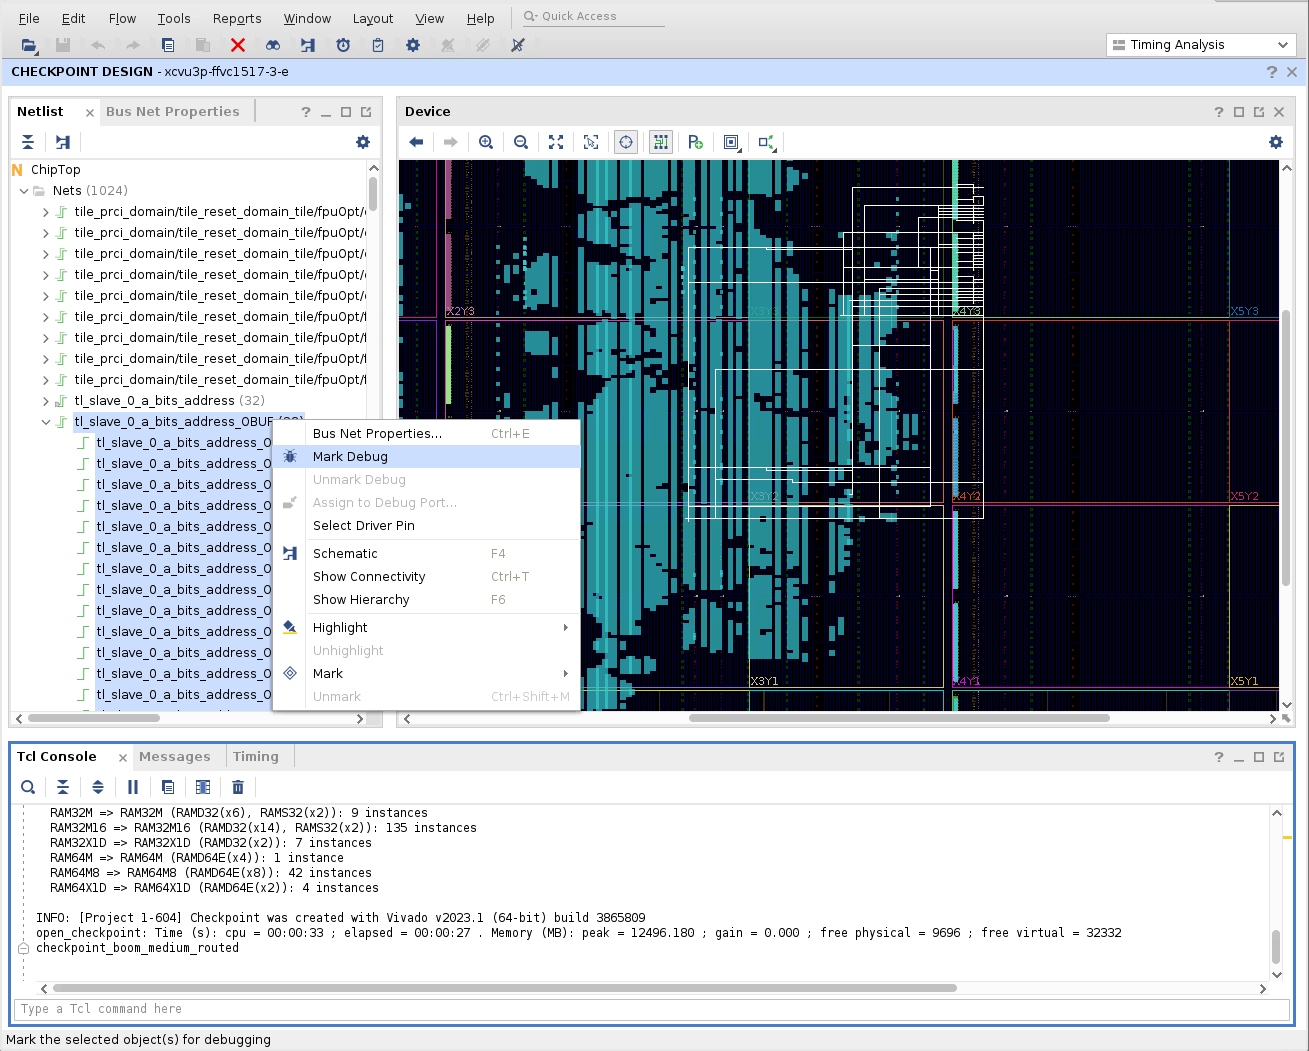Open Mark submenu in context menu

pyautogui.click(x=427, y=674)
